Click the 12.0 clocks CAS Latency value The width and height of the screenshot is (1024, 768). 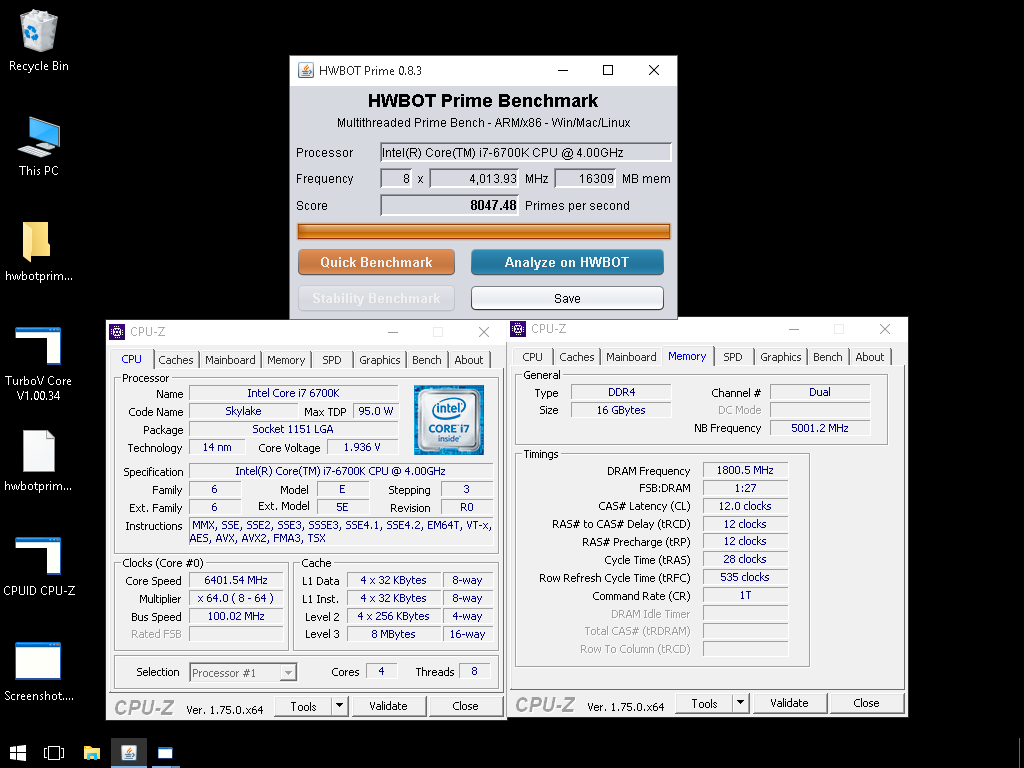[x=745, y=506]
